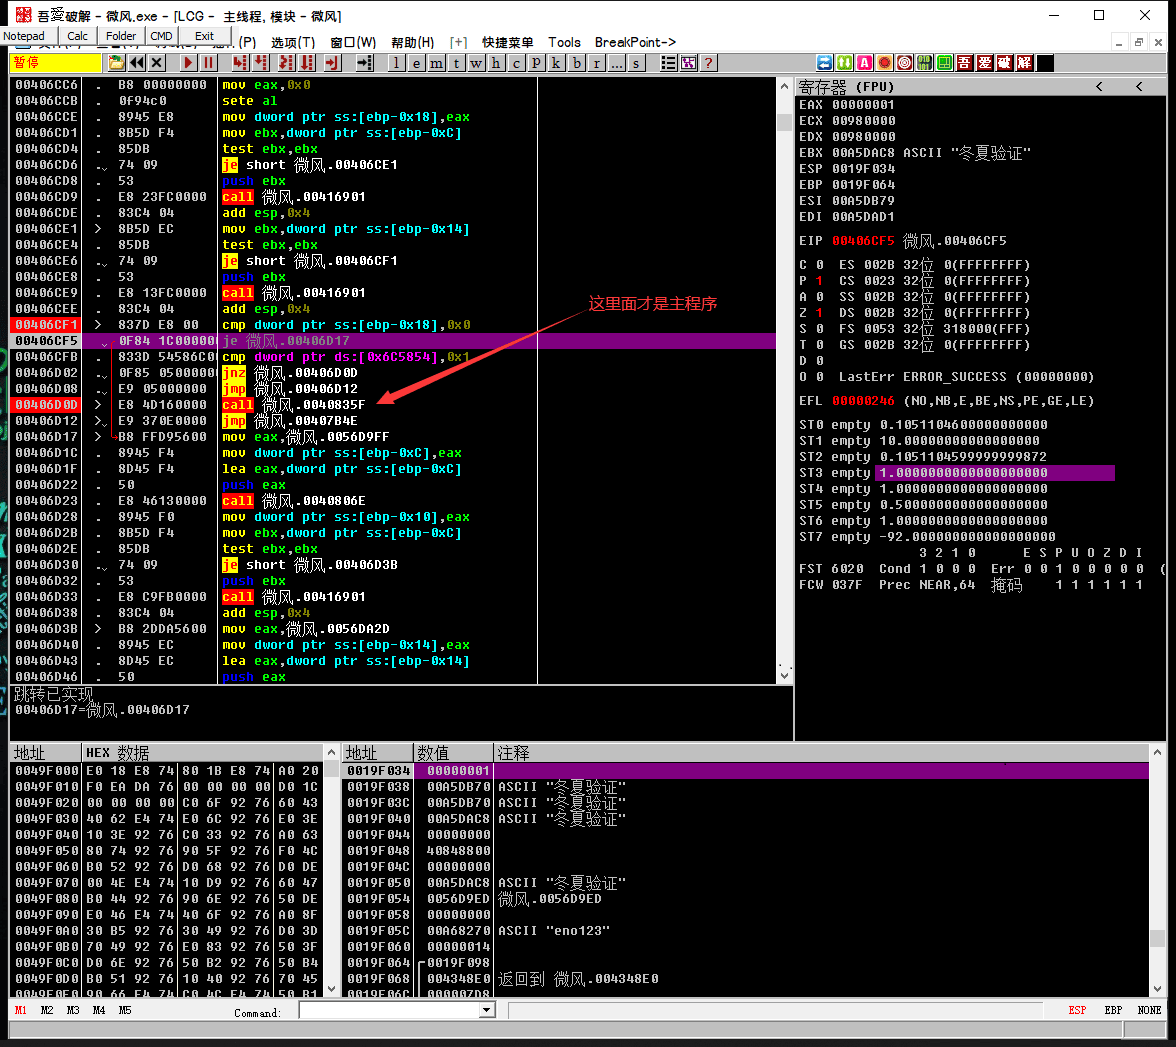This screenshot has height=1047, width=1176.
Task: Click the CMD quick-launch button
Action: [161, 36]
